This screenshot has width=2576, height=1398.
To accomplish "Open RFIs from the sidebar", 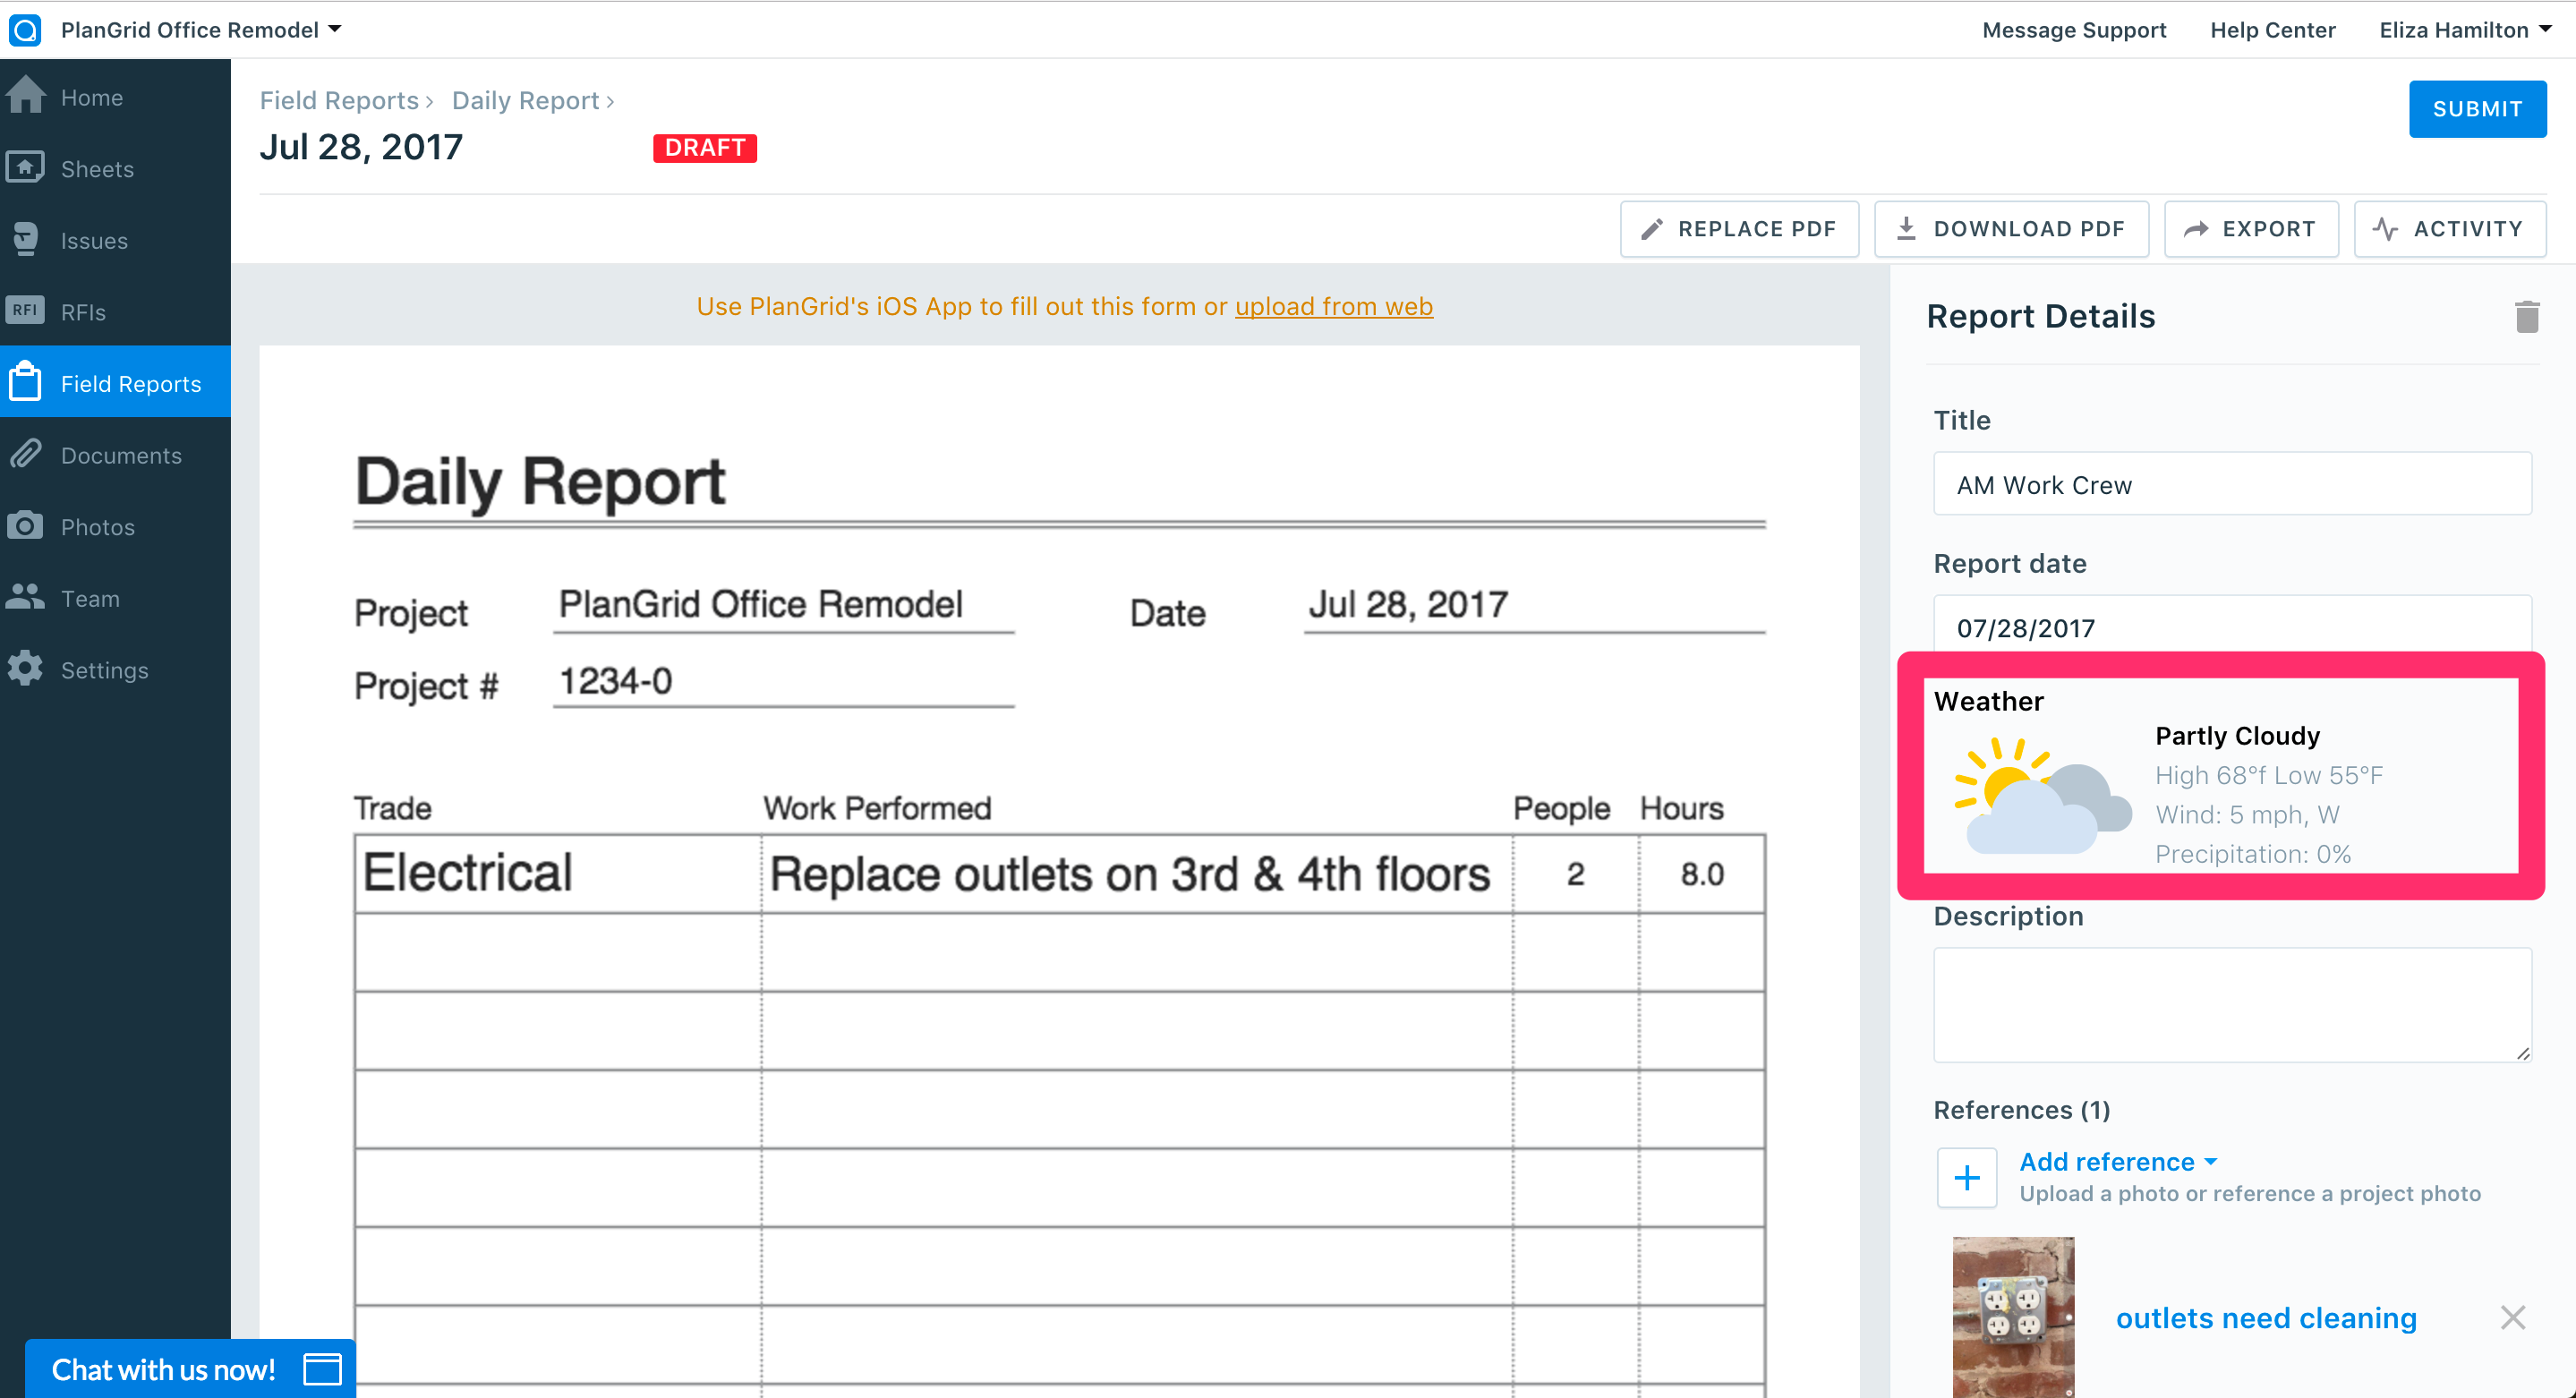I will [x=115, y=311].
